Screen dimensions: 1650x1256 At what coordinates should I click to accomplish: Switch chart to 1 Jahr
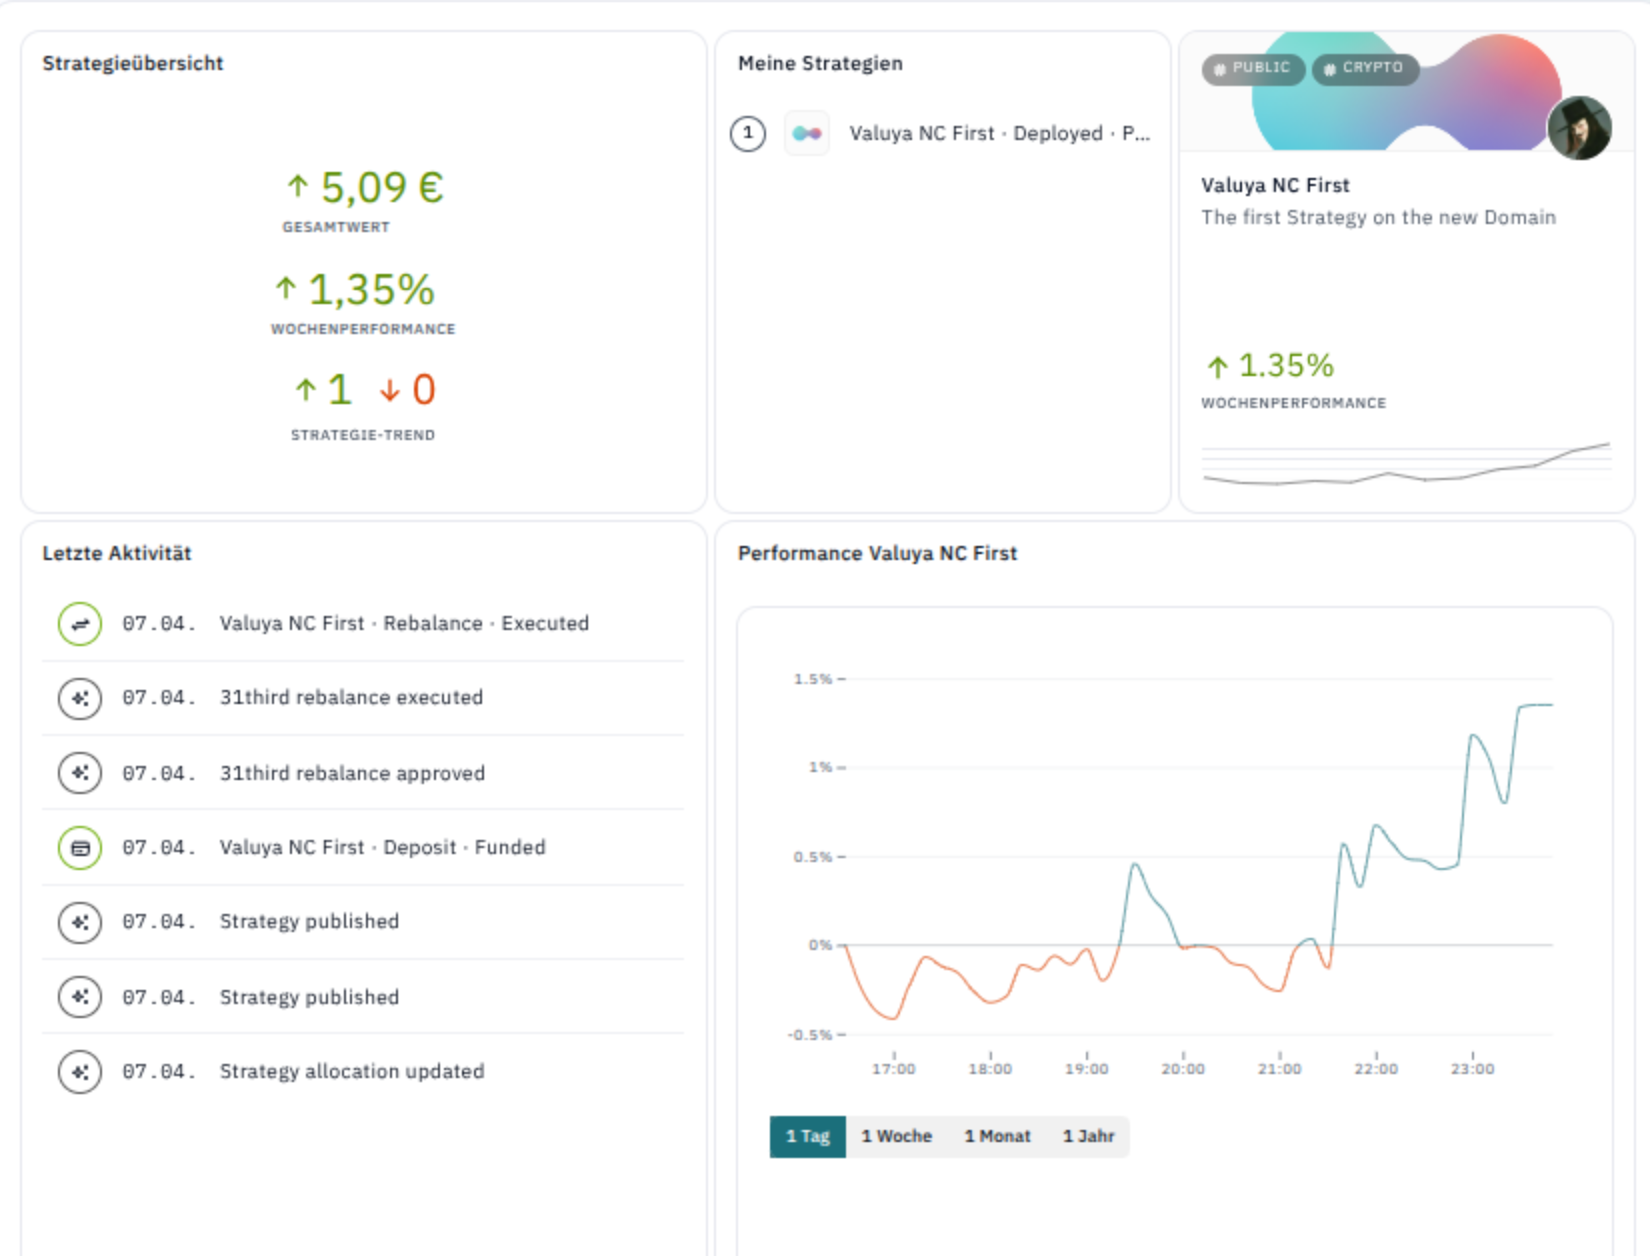[x=1088, y=1137]
